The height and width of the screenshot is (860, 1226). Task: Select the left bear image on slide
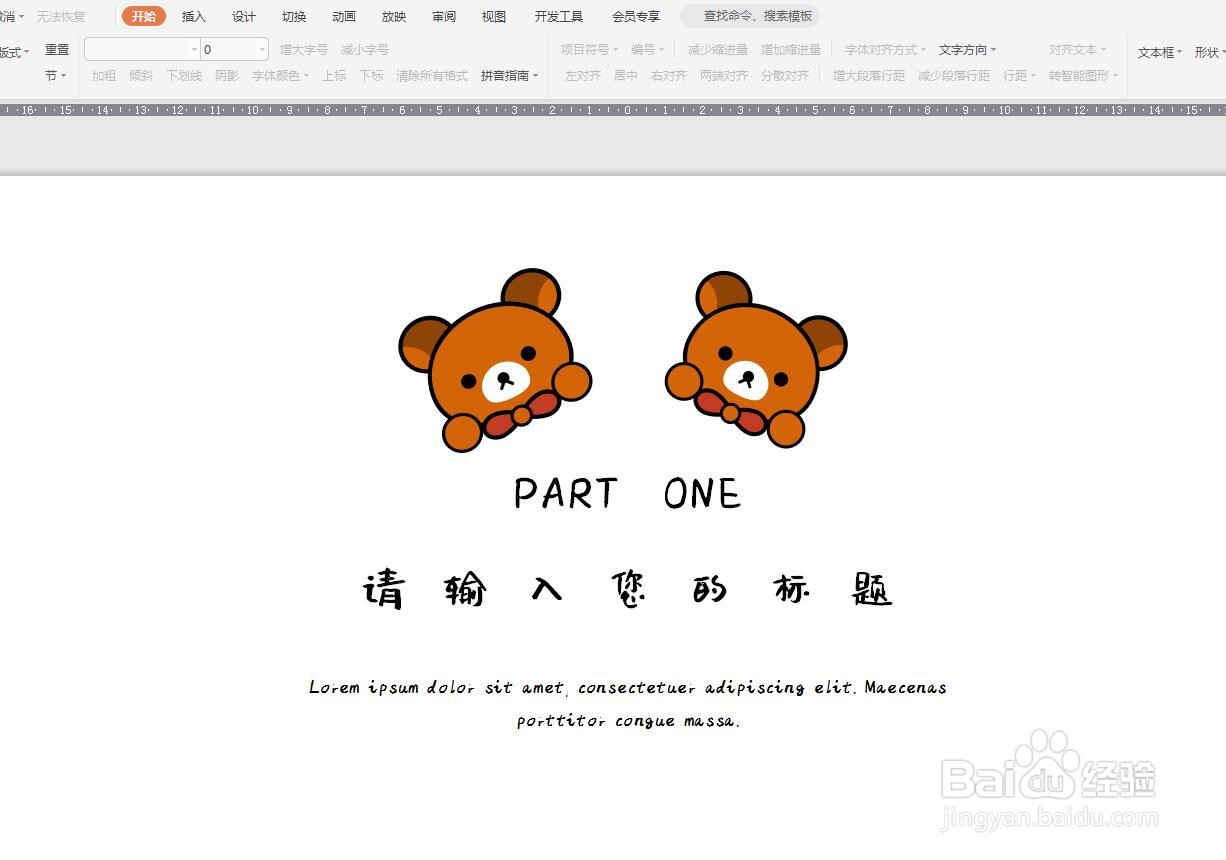pyautogui.click(x=495, y=360)
